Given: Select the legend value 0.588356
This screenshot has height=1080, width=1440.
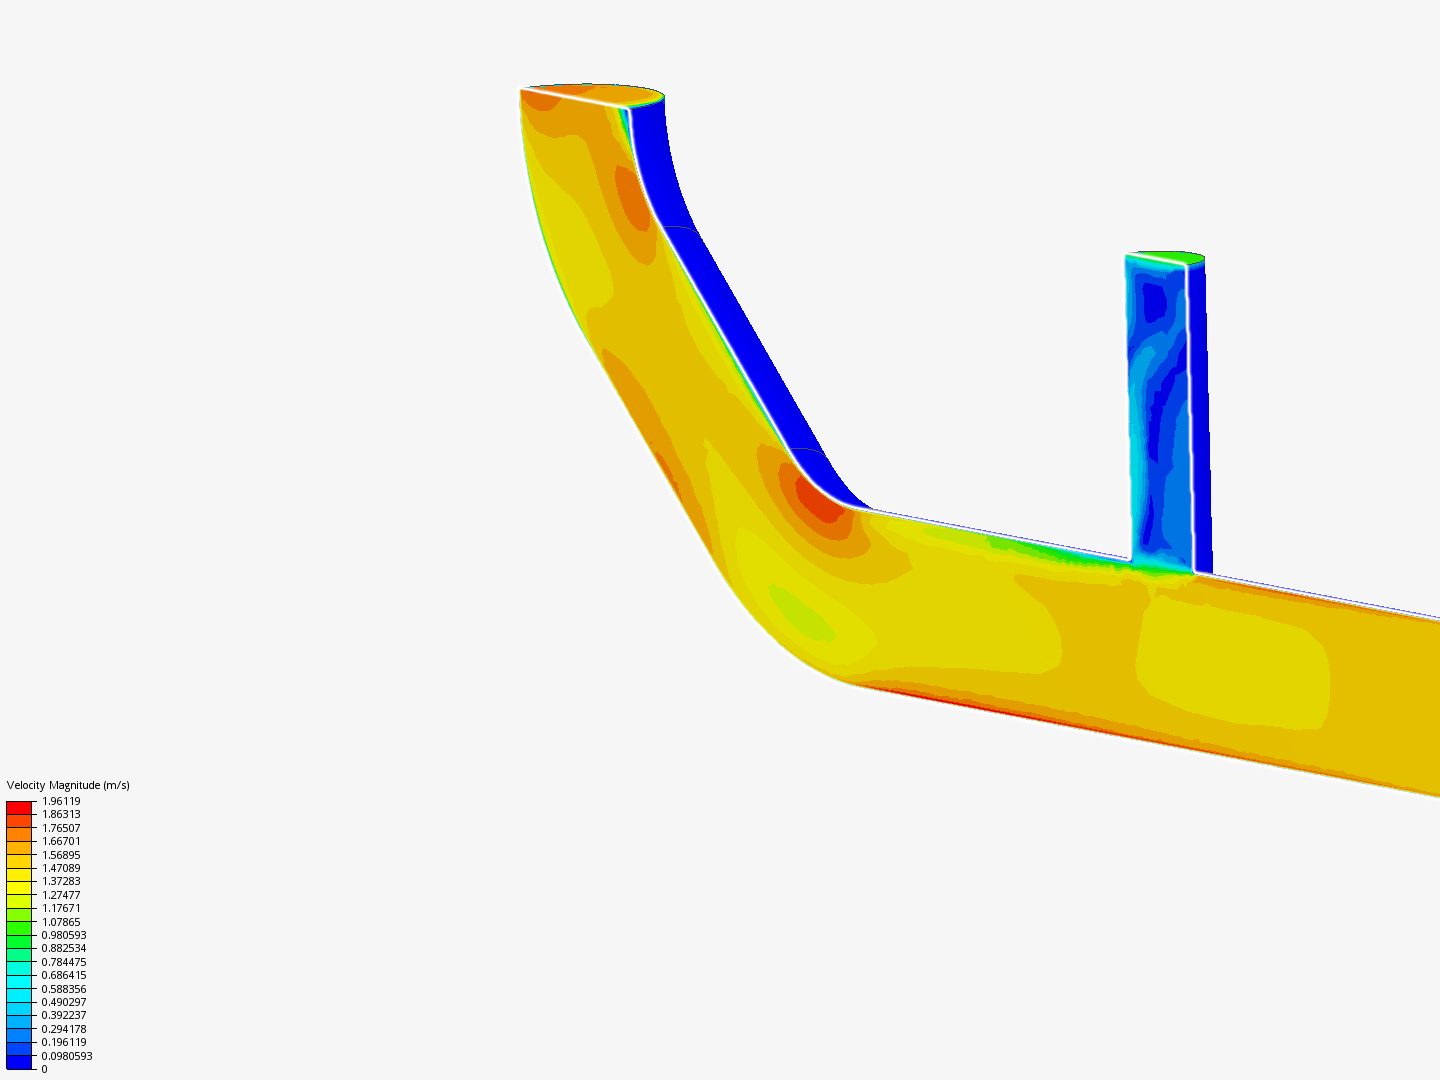Looking at the screenshot, I should coord(64,989).
